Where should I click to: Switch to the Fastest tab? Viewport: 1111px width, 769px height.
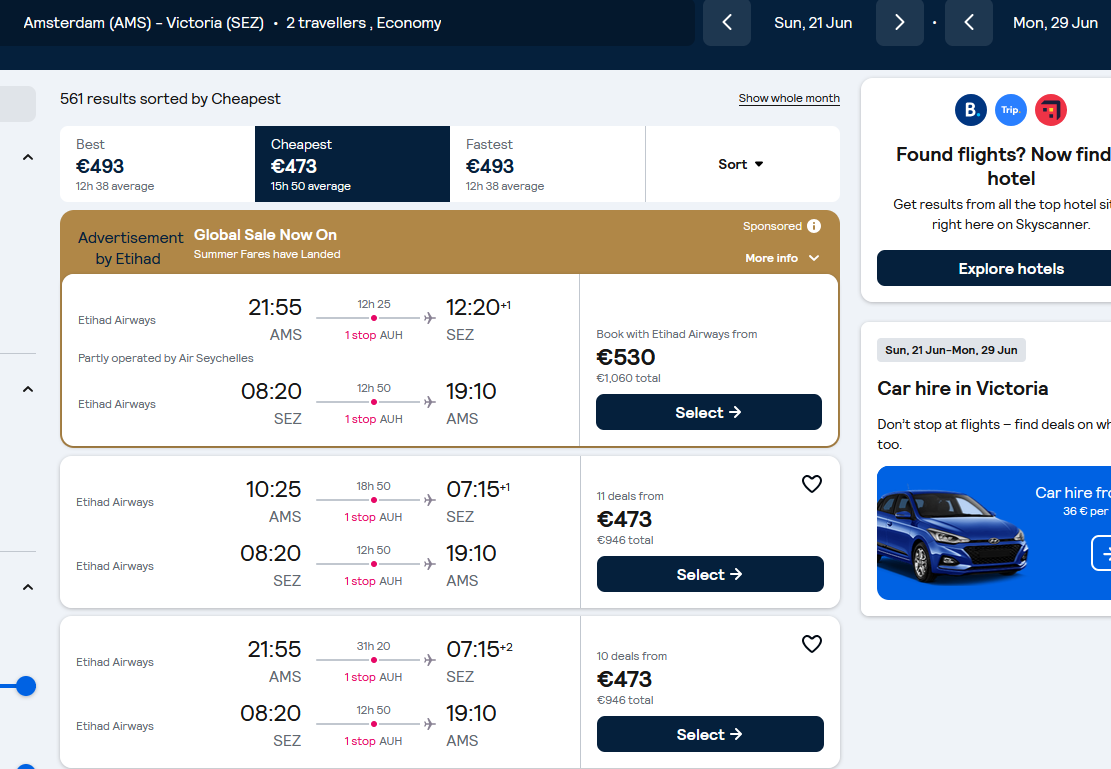coord(547,164)
